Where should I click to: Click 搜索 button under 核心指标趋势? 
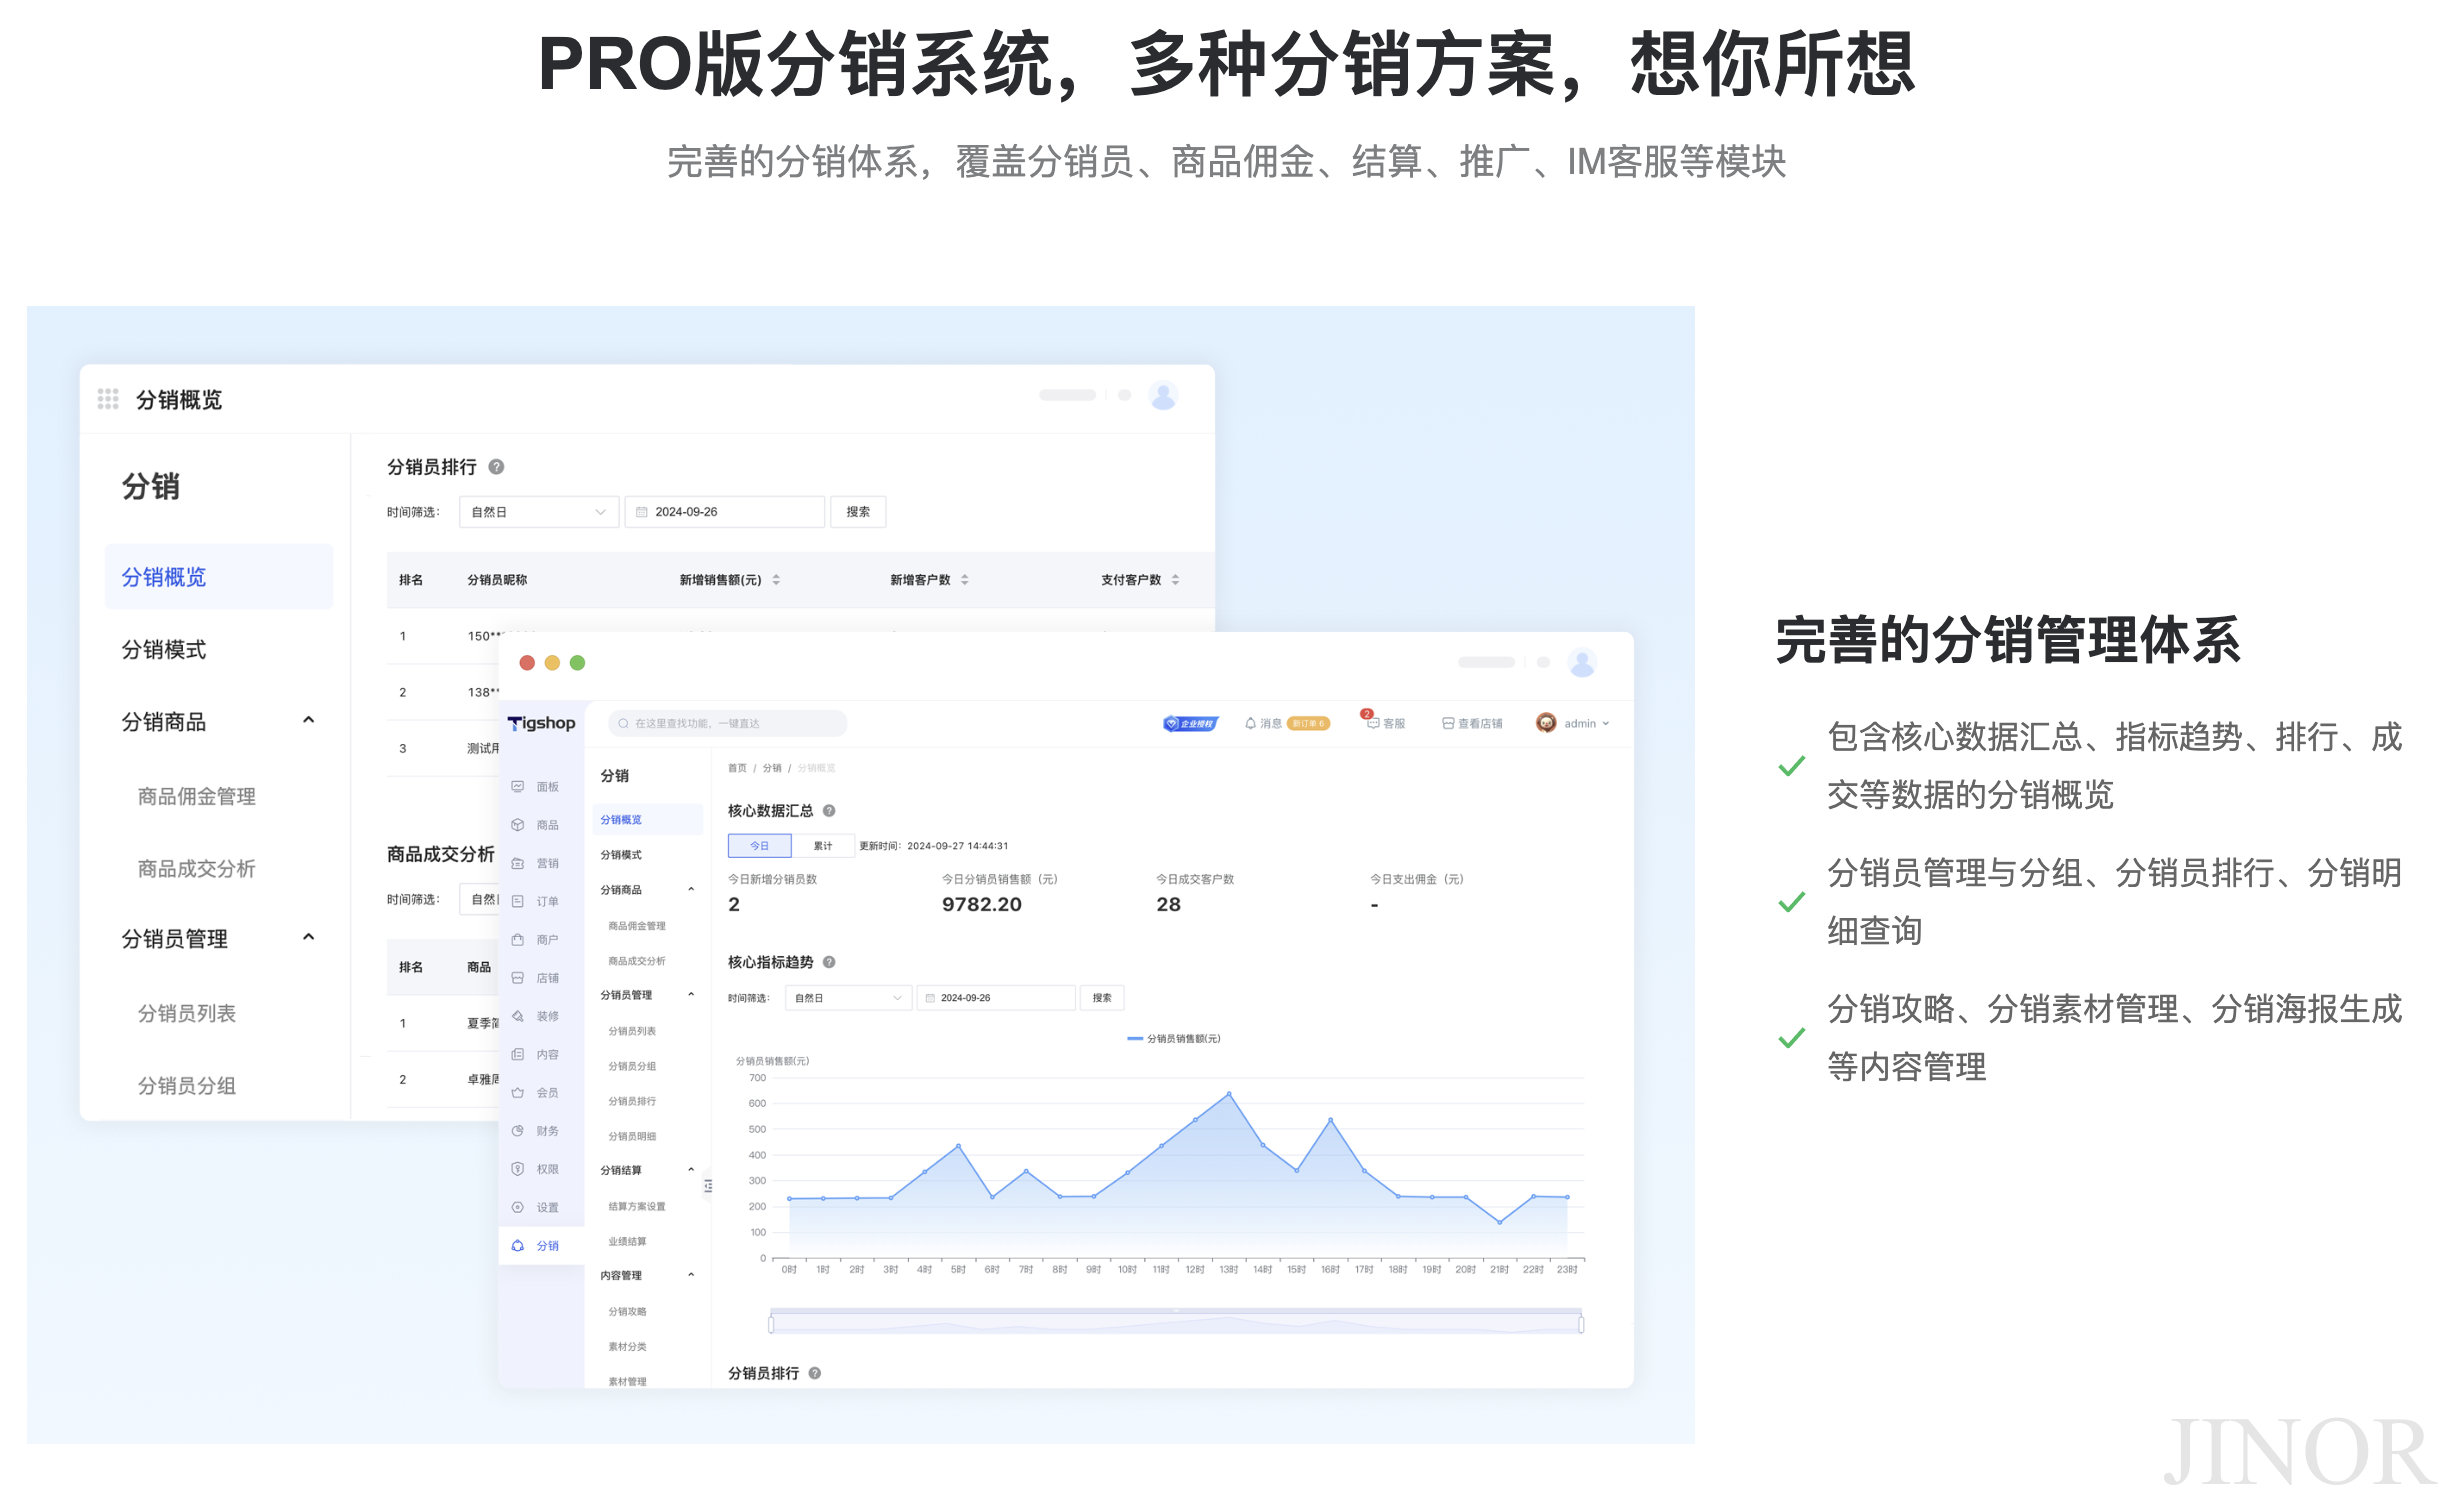click(x=1102, y=998)
